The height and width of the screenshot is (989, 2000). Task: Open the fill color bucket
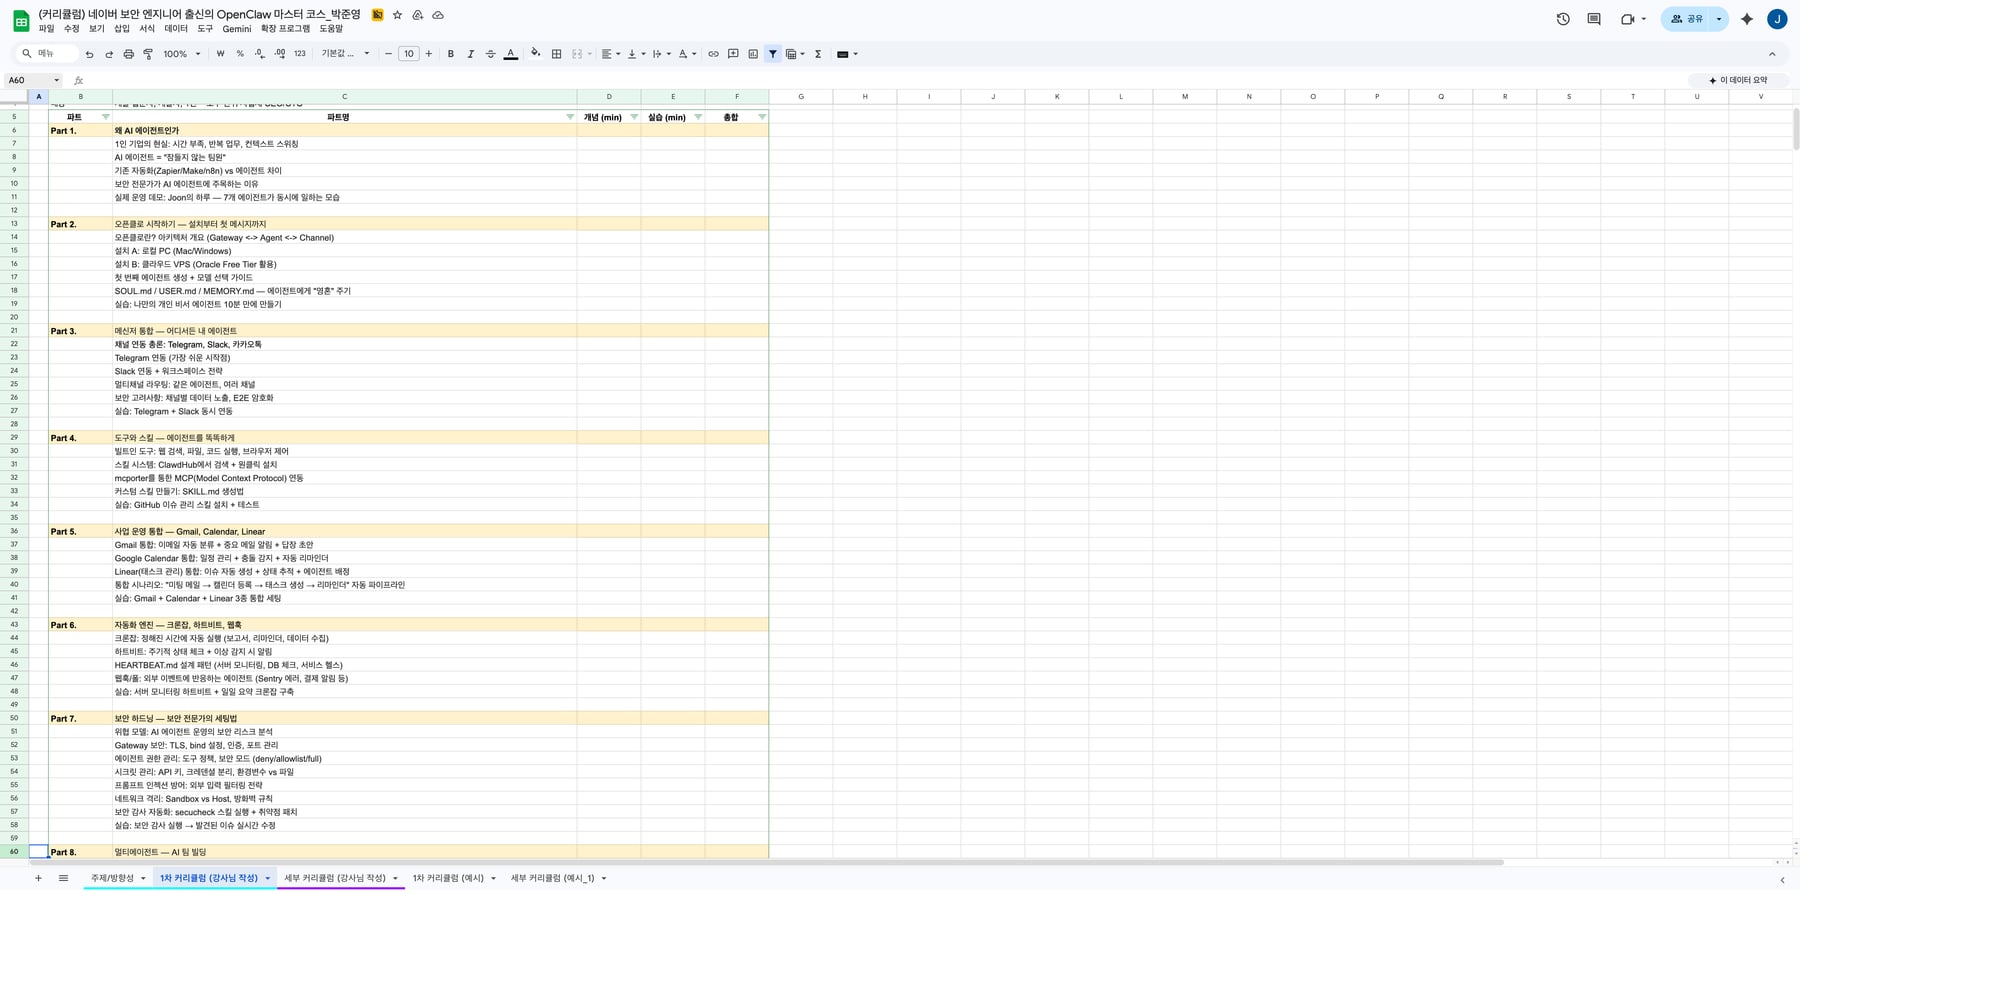tap(535, 54)
